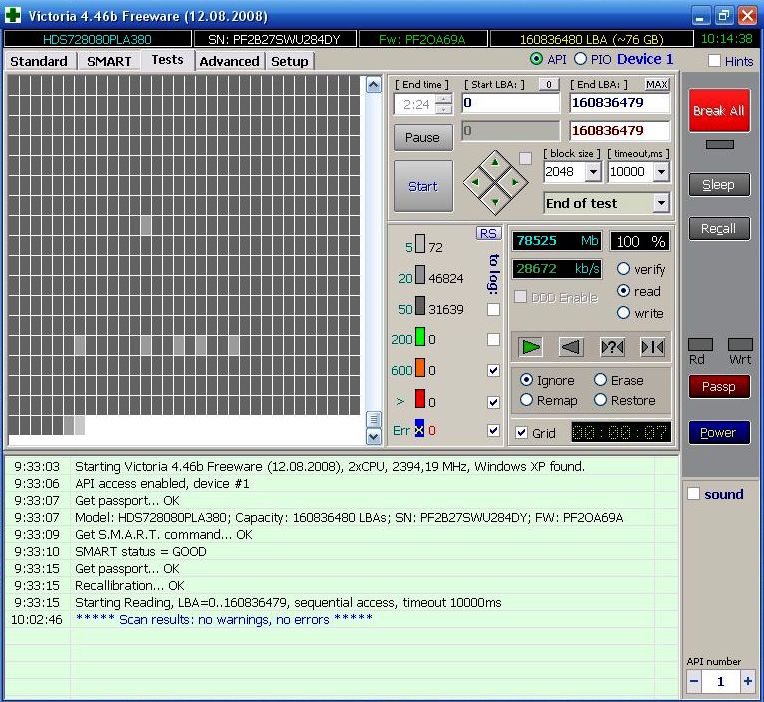764x702 pixels.
Task: Click the reverse play arrow button
Action: tap(571, 347)
